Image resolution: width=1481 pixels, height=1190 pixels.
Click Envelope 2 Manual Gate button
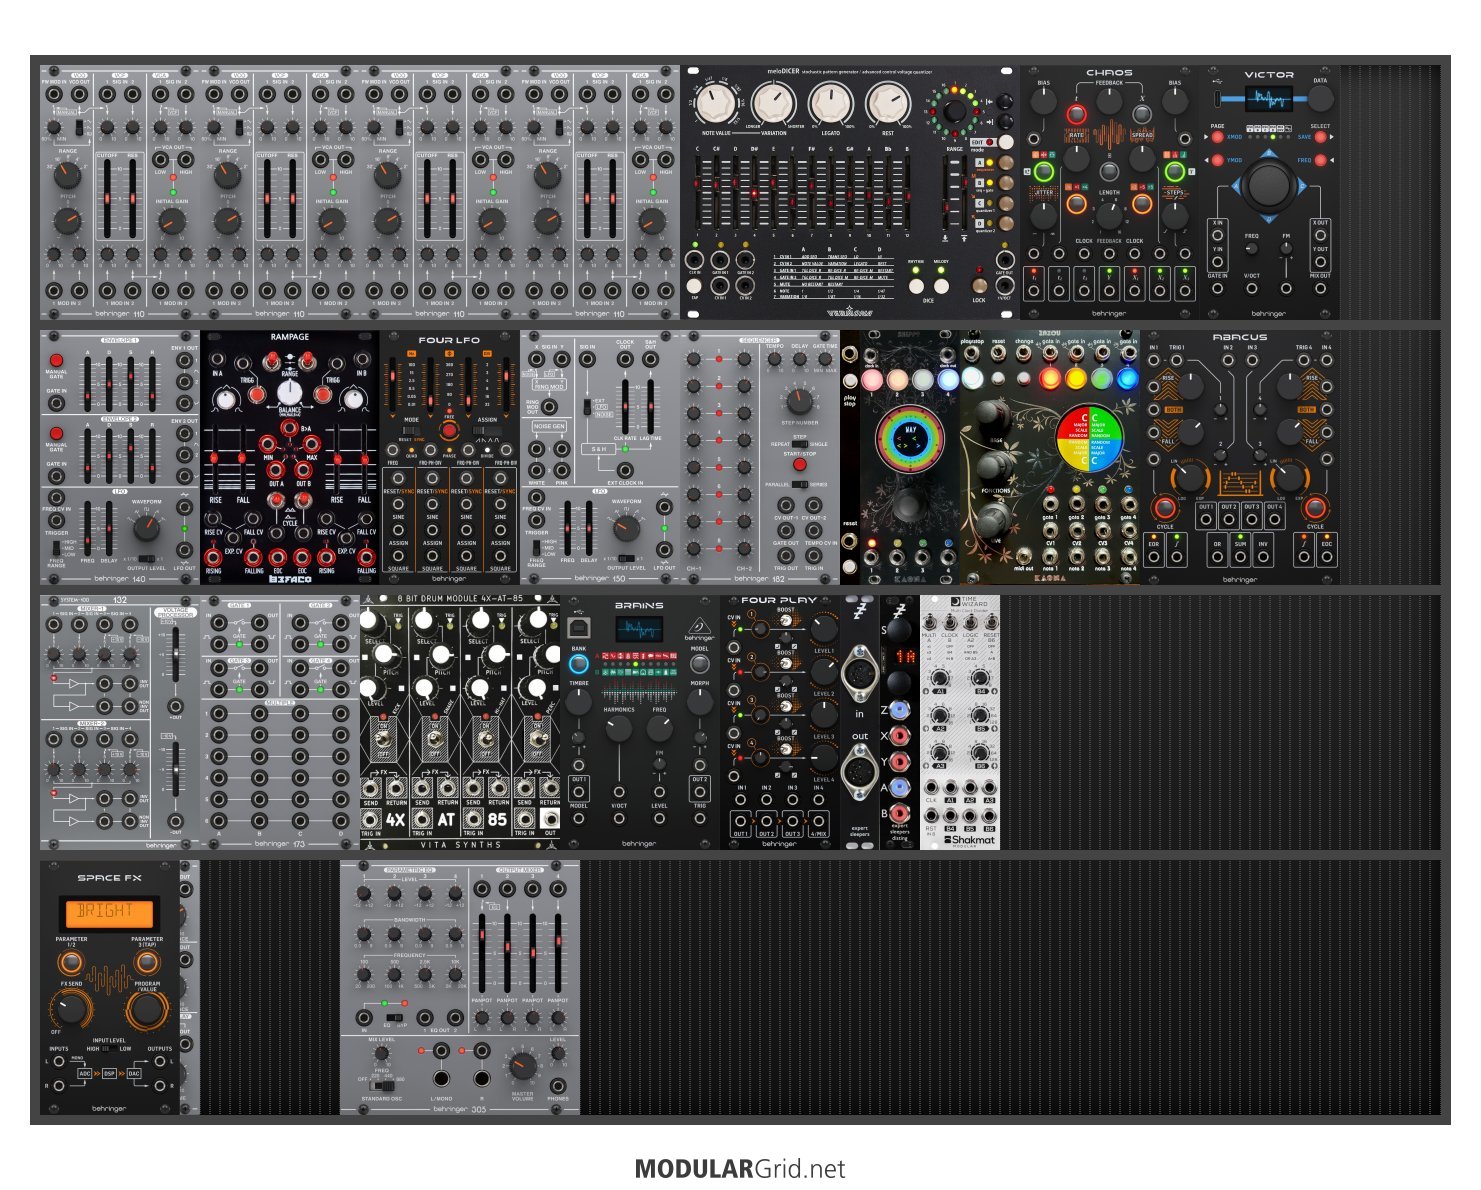click(56, 431)
